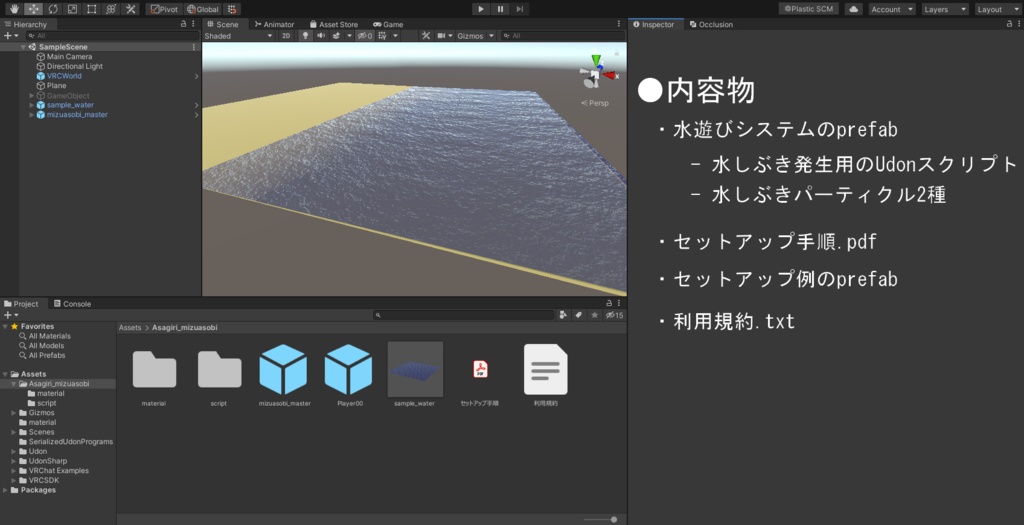Select All Prefabs favorite
This screenshot has height=525, width=1024.
47,355
